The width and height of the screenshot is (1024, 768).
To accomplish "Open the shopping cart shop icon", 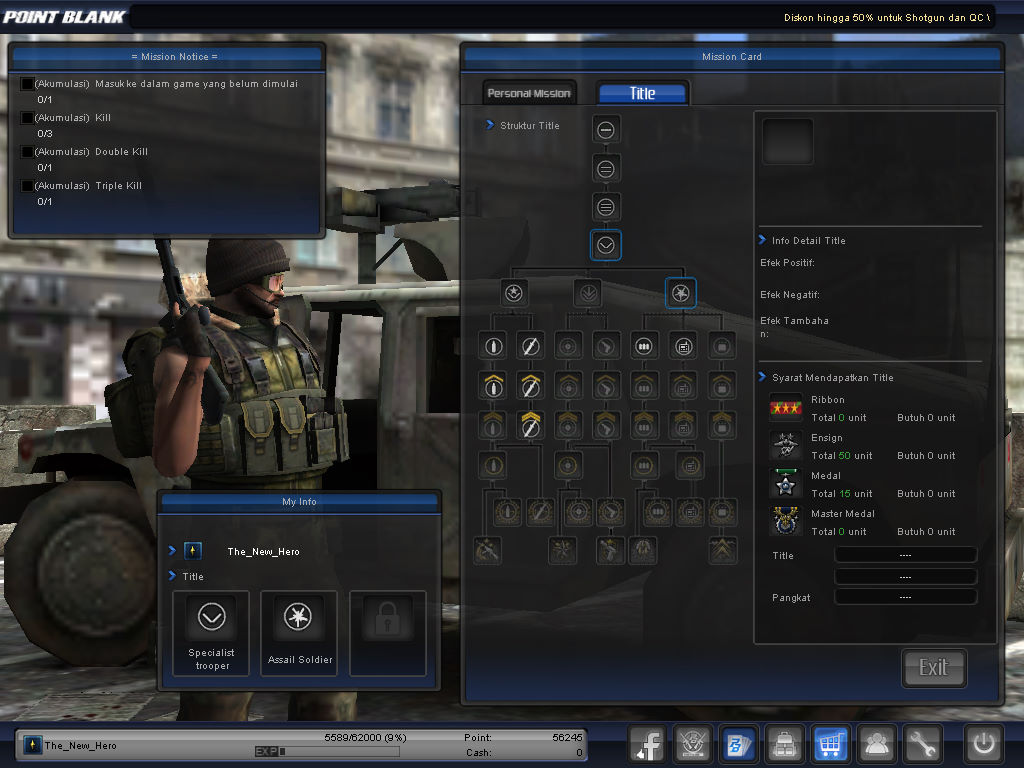I will (830, 744).
